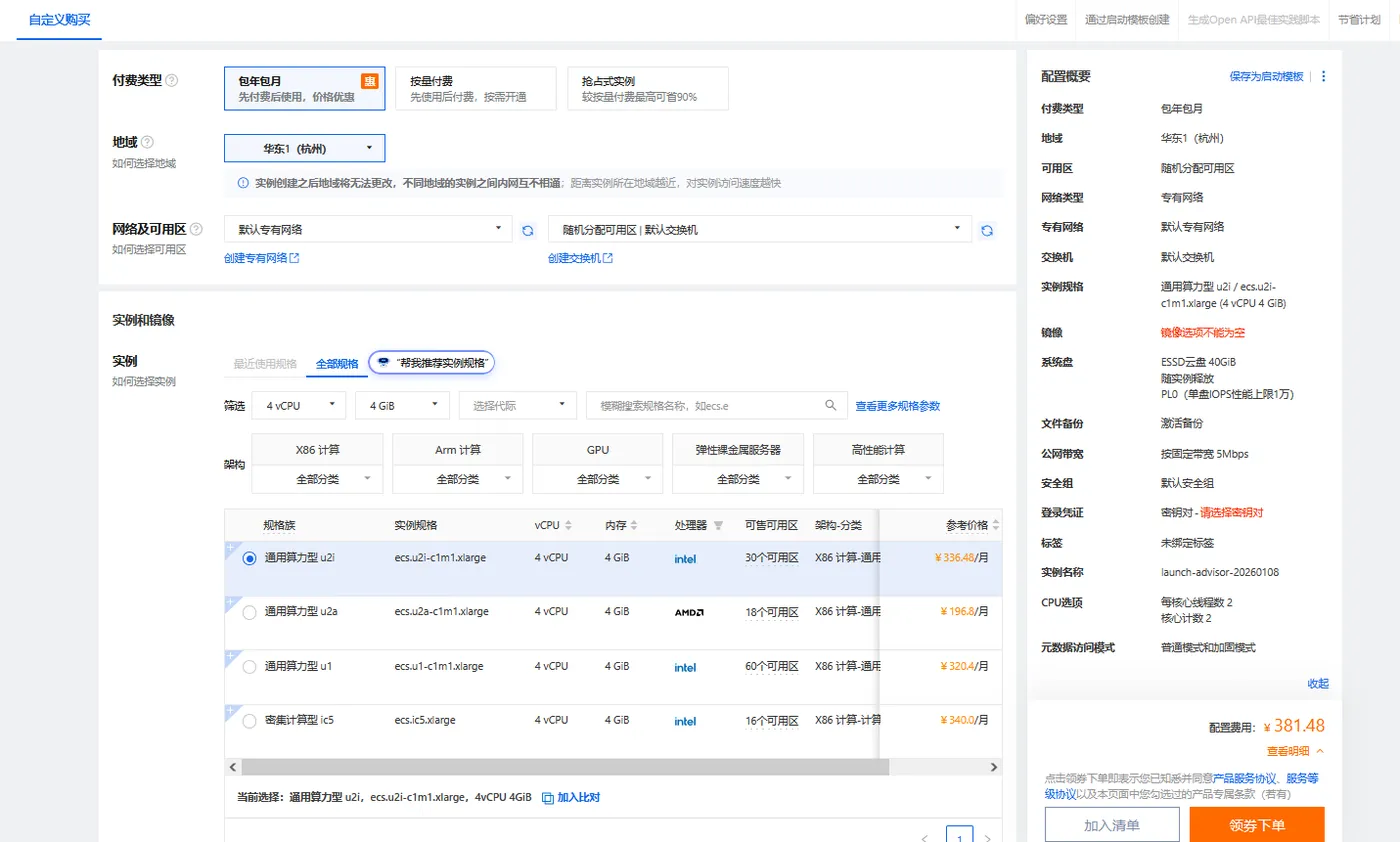Open the 随机分配可用区 | 默认交换机 dropdown
The height and width of the screenshot is (842, 1400).
[x=760, y=229]
